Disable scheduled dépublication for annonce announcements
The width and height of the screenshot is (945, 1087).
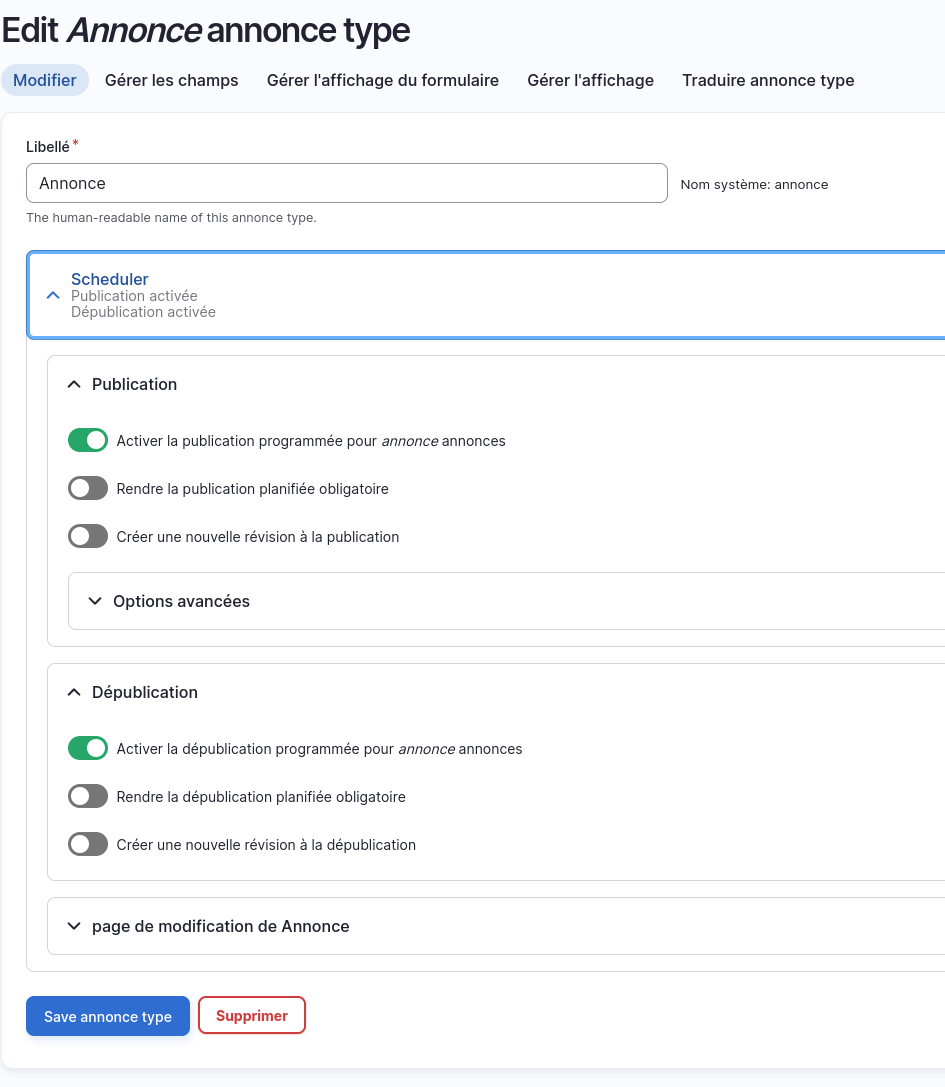coord(88,748)
